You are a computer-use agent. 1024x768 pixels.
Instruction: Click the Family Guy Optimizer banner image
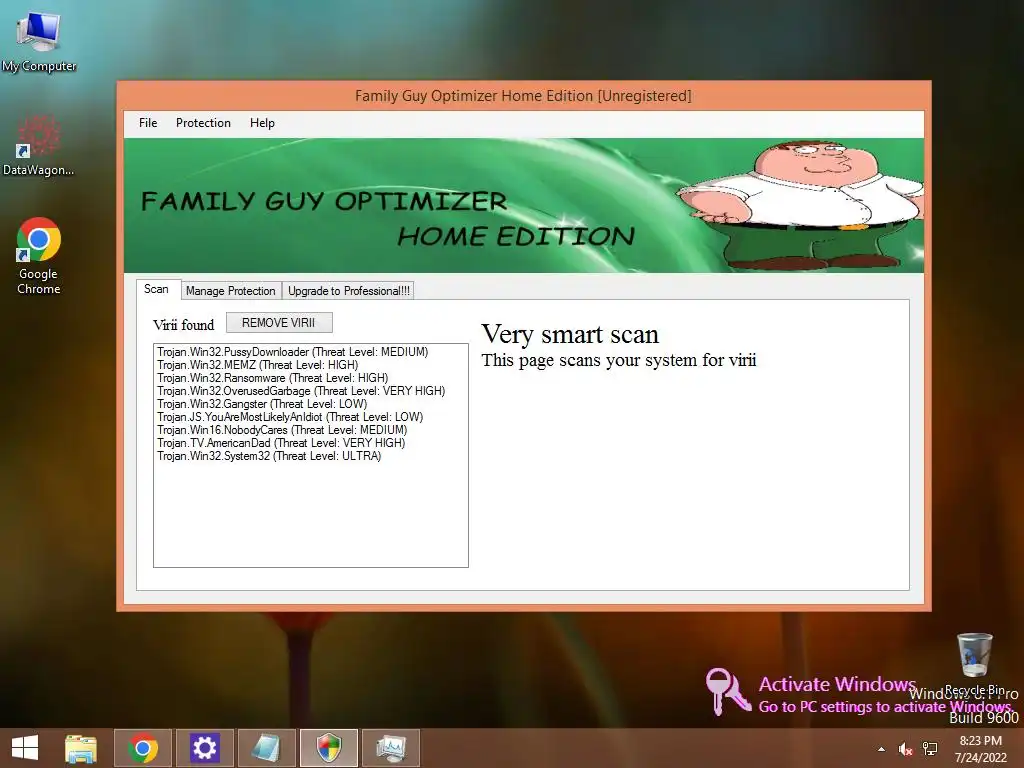[524, 205]
